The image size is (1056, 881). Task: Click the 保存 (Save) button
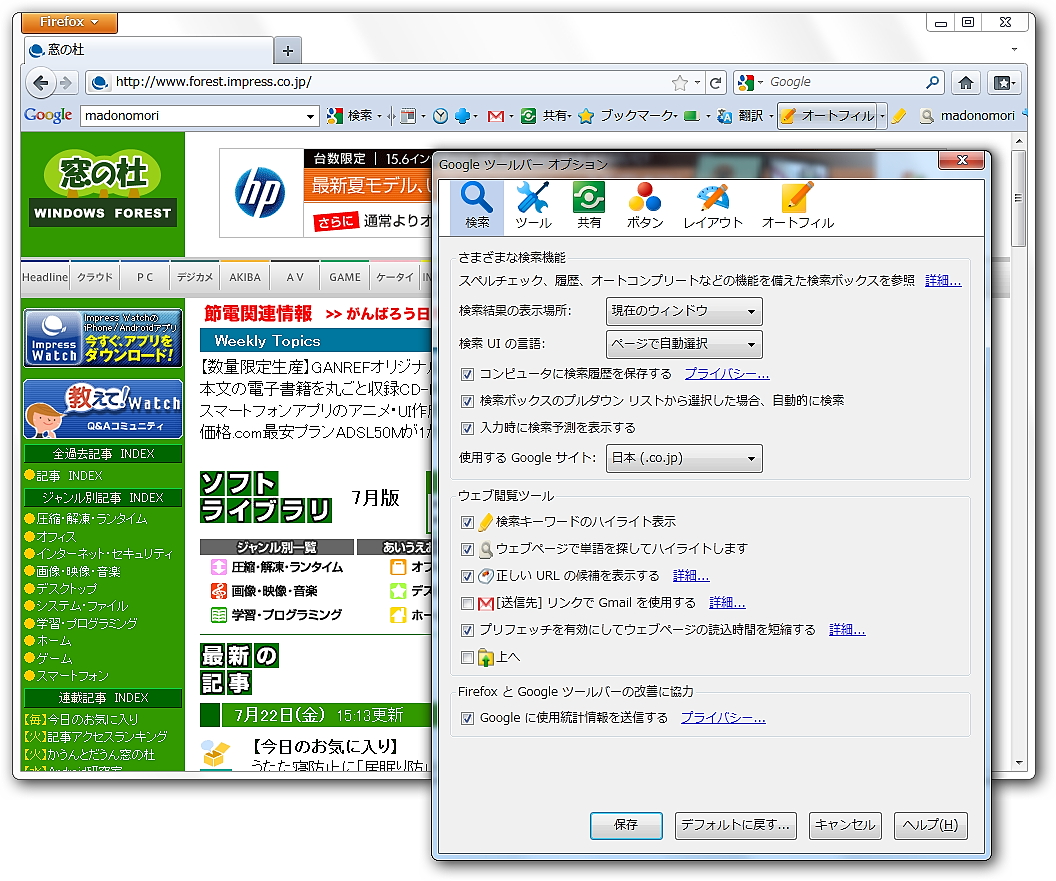pos(626,825)
